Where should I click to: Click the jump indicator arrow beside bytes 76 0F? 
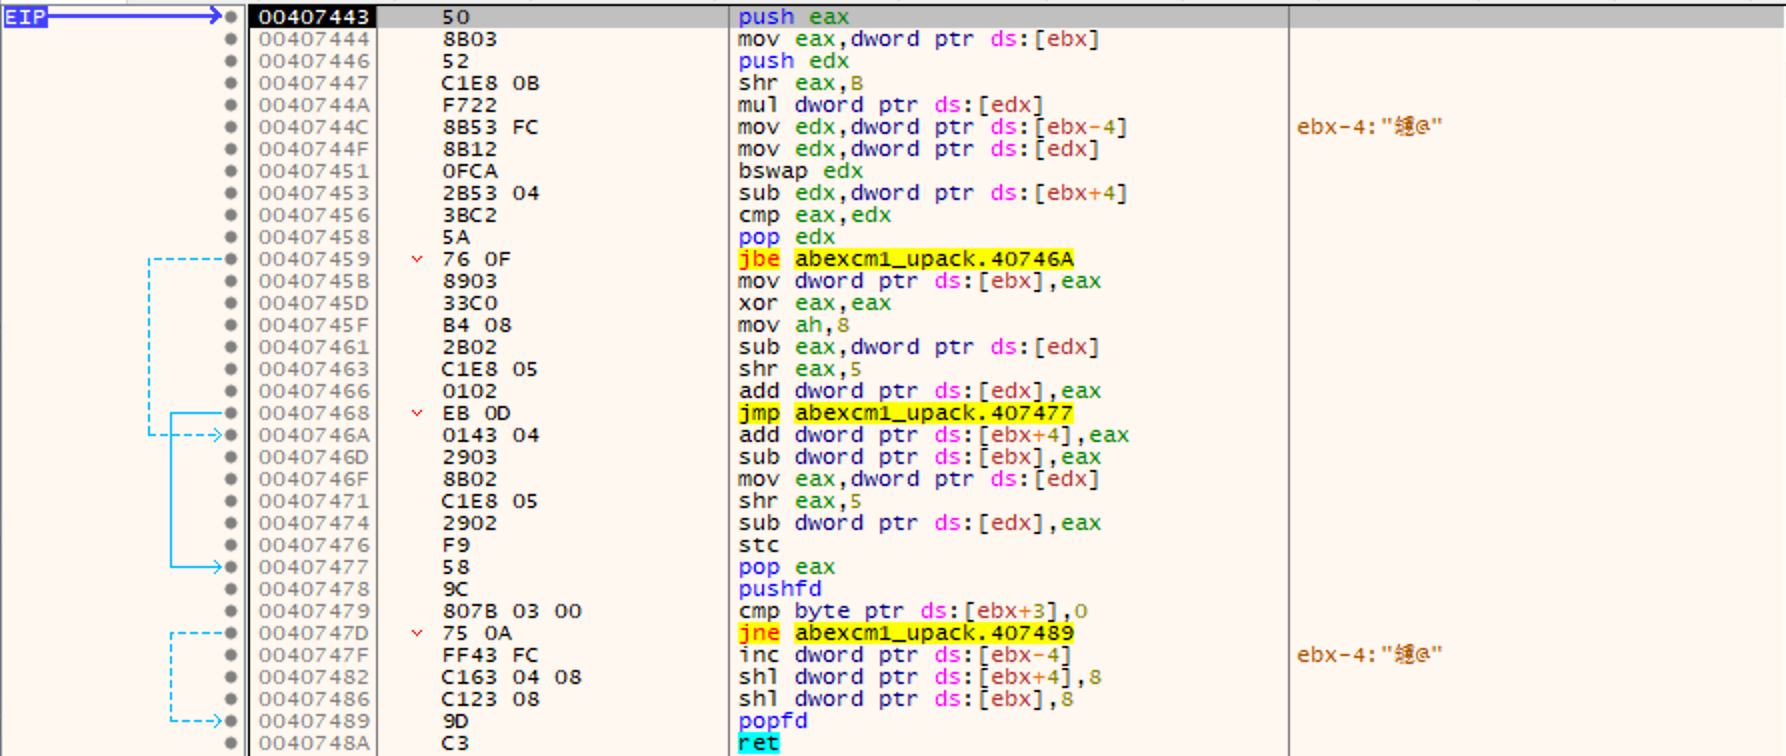[417, 259]
